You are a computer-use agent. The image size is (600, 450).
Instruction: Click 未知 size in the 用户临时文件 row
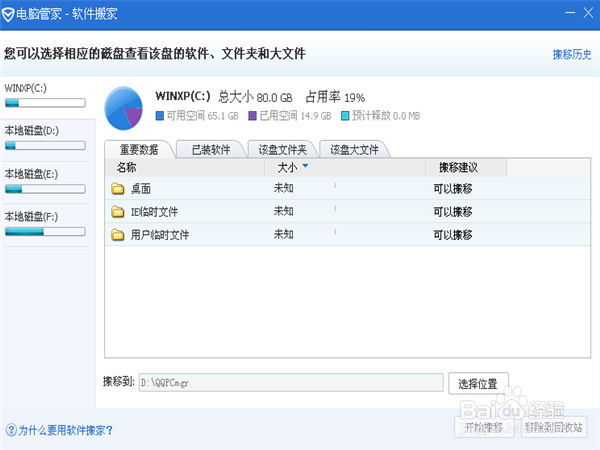click(284, 234)
